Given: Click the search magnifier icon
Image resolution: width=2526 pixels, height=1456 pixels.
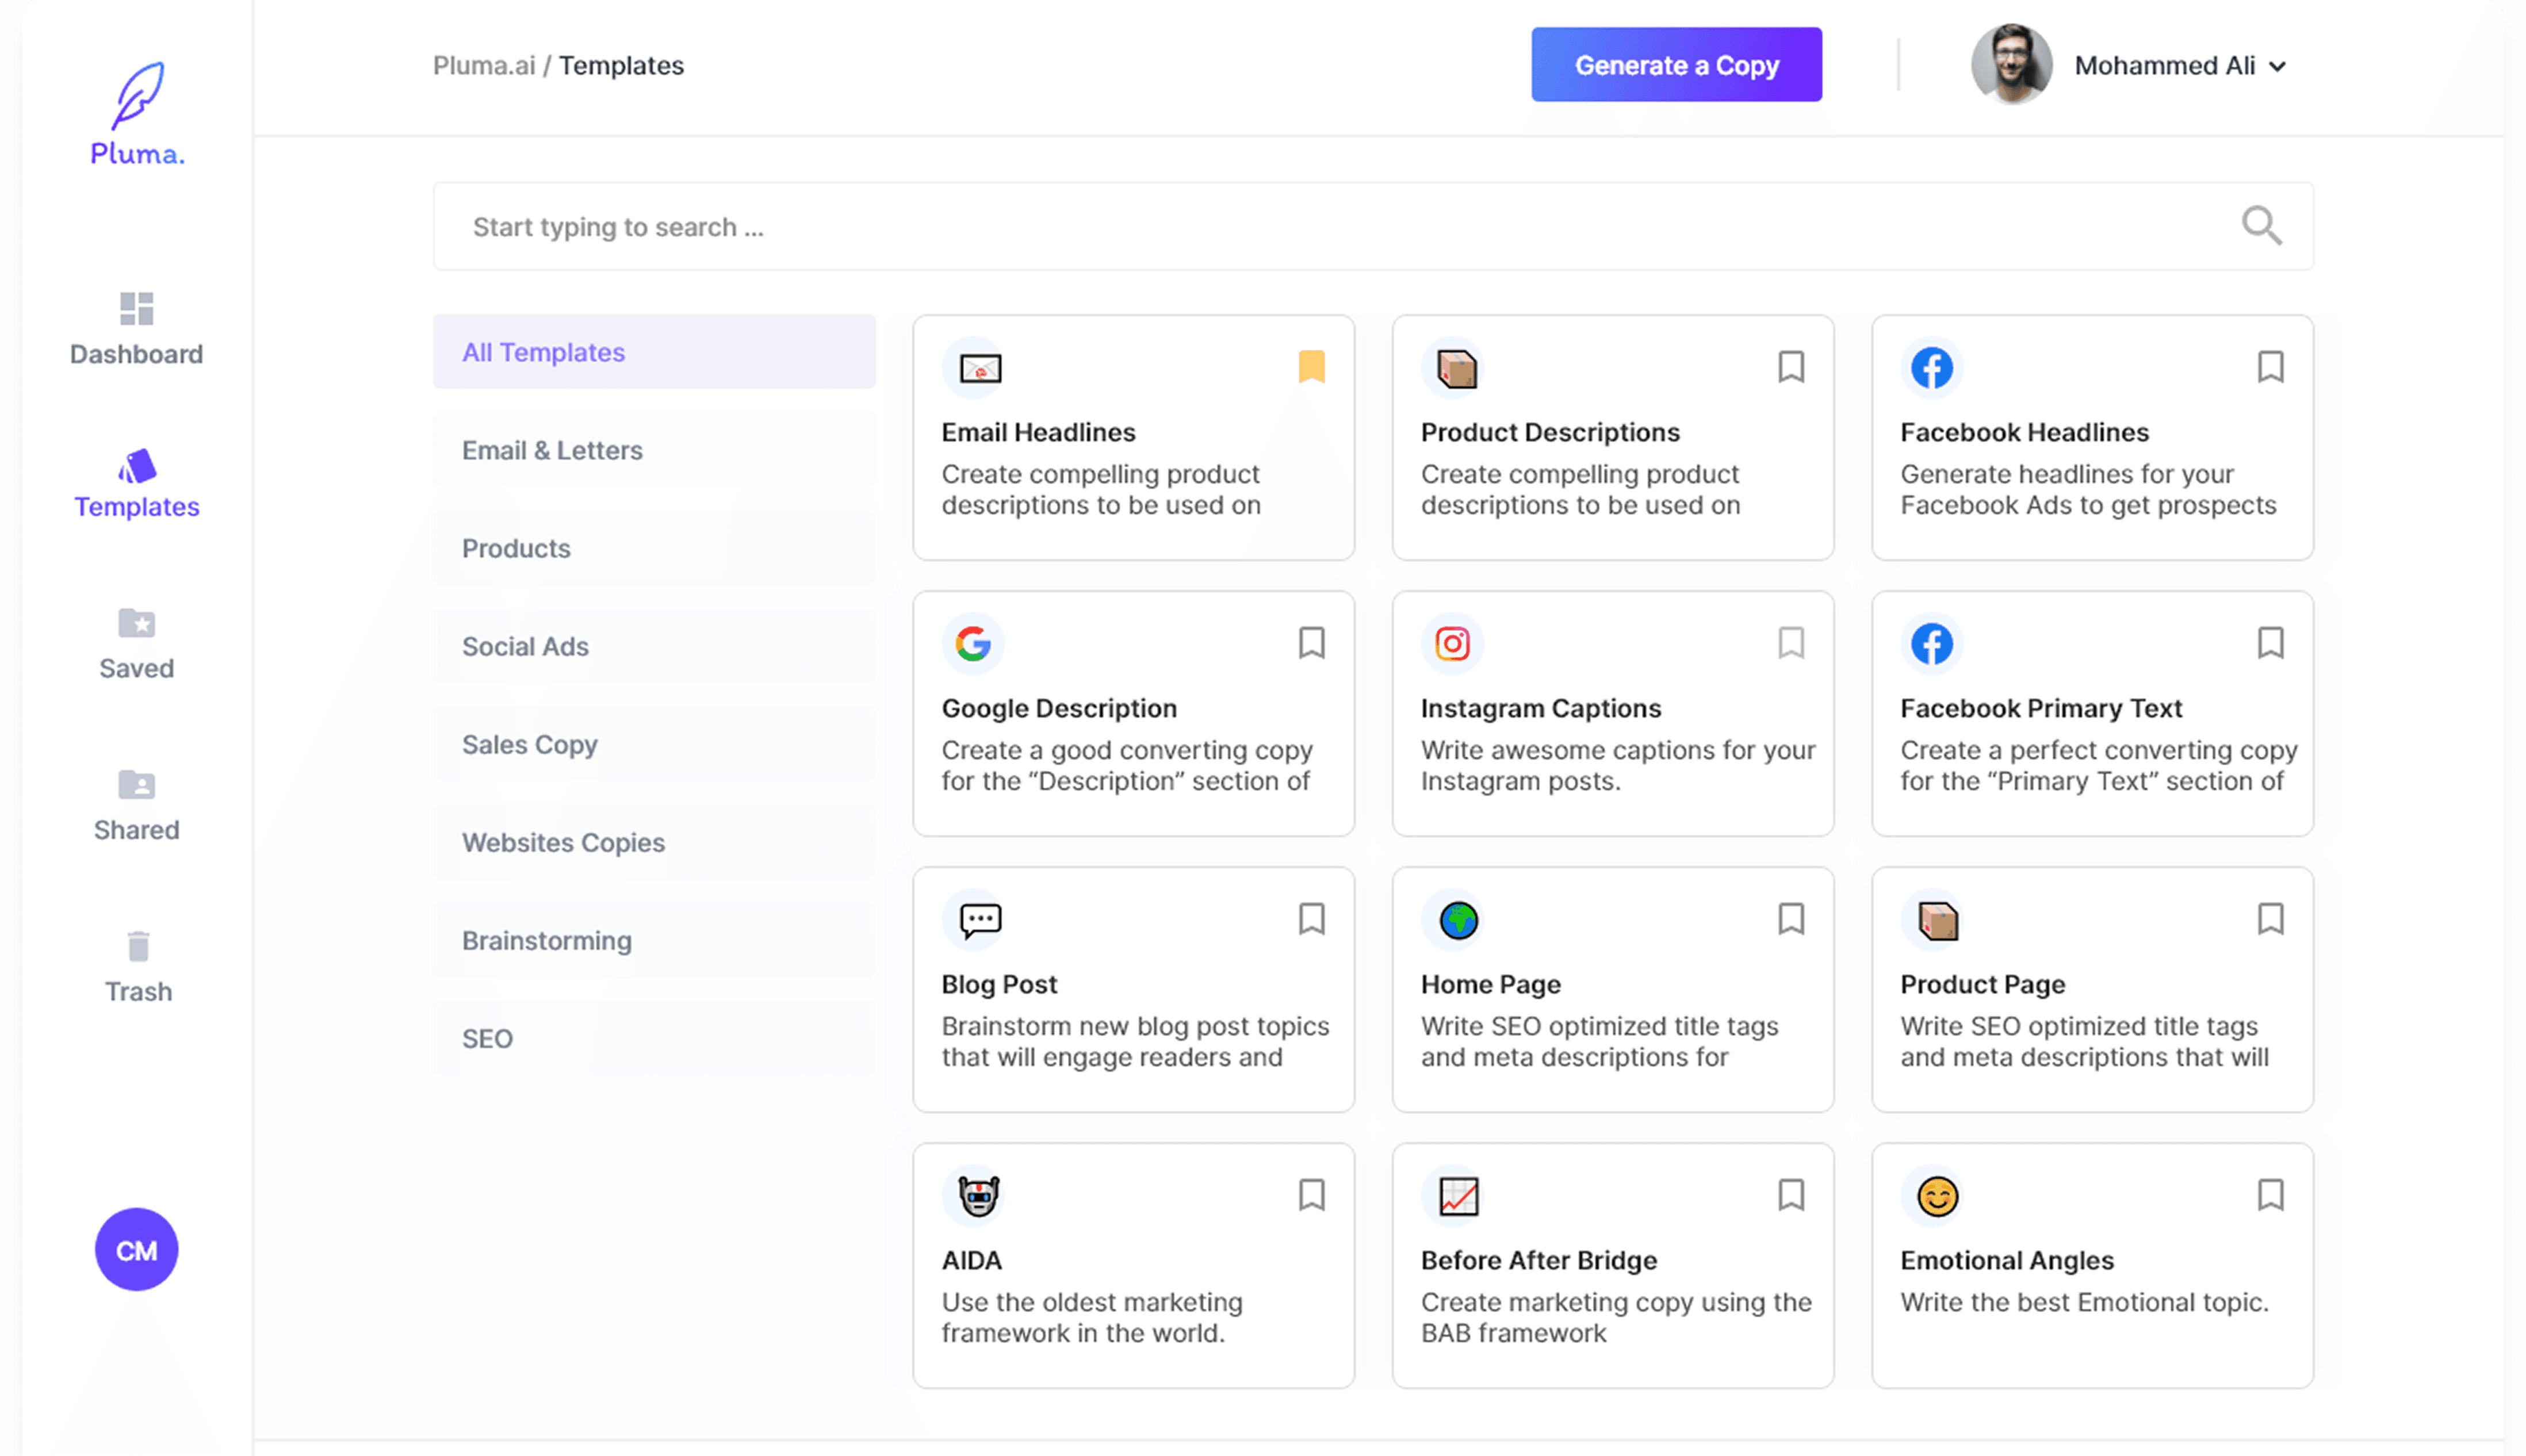Looking at the screenshot, I should (x=2261, y=226).
